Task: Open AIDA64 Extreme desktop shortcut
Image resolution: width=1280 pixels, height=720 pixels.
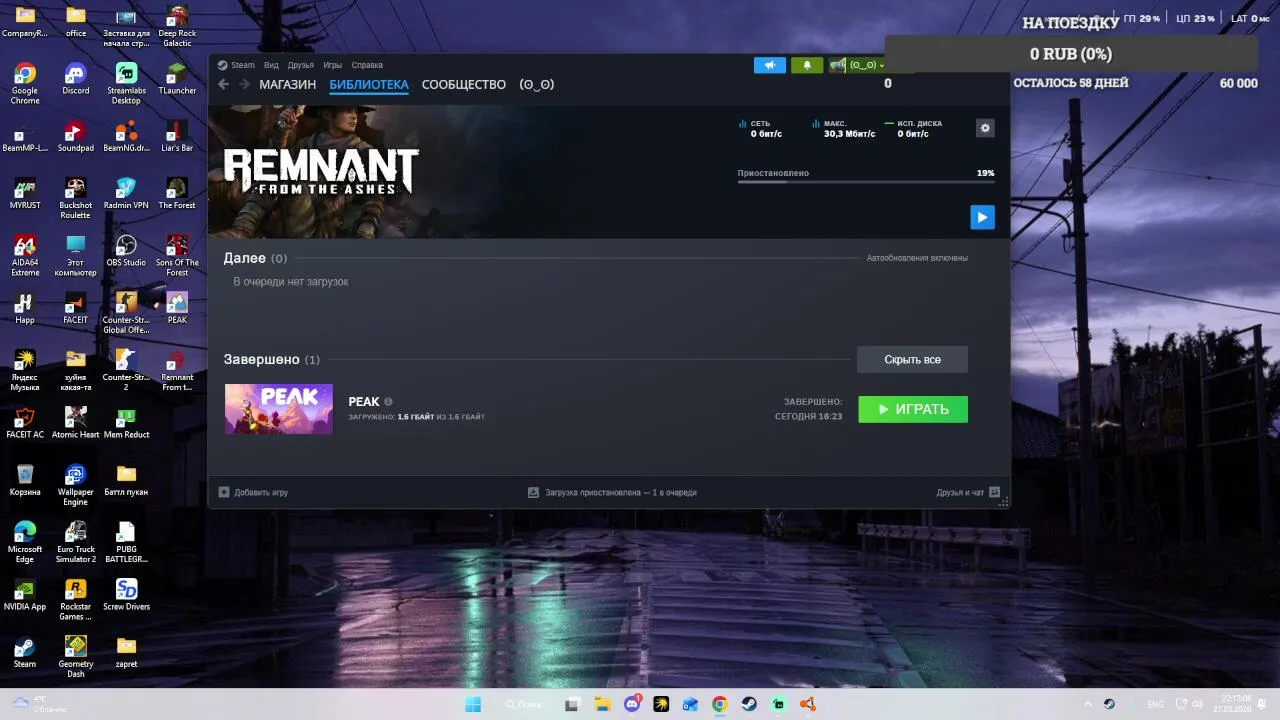Action: (x=25, y=256)
